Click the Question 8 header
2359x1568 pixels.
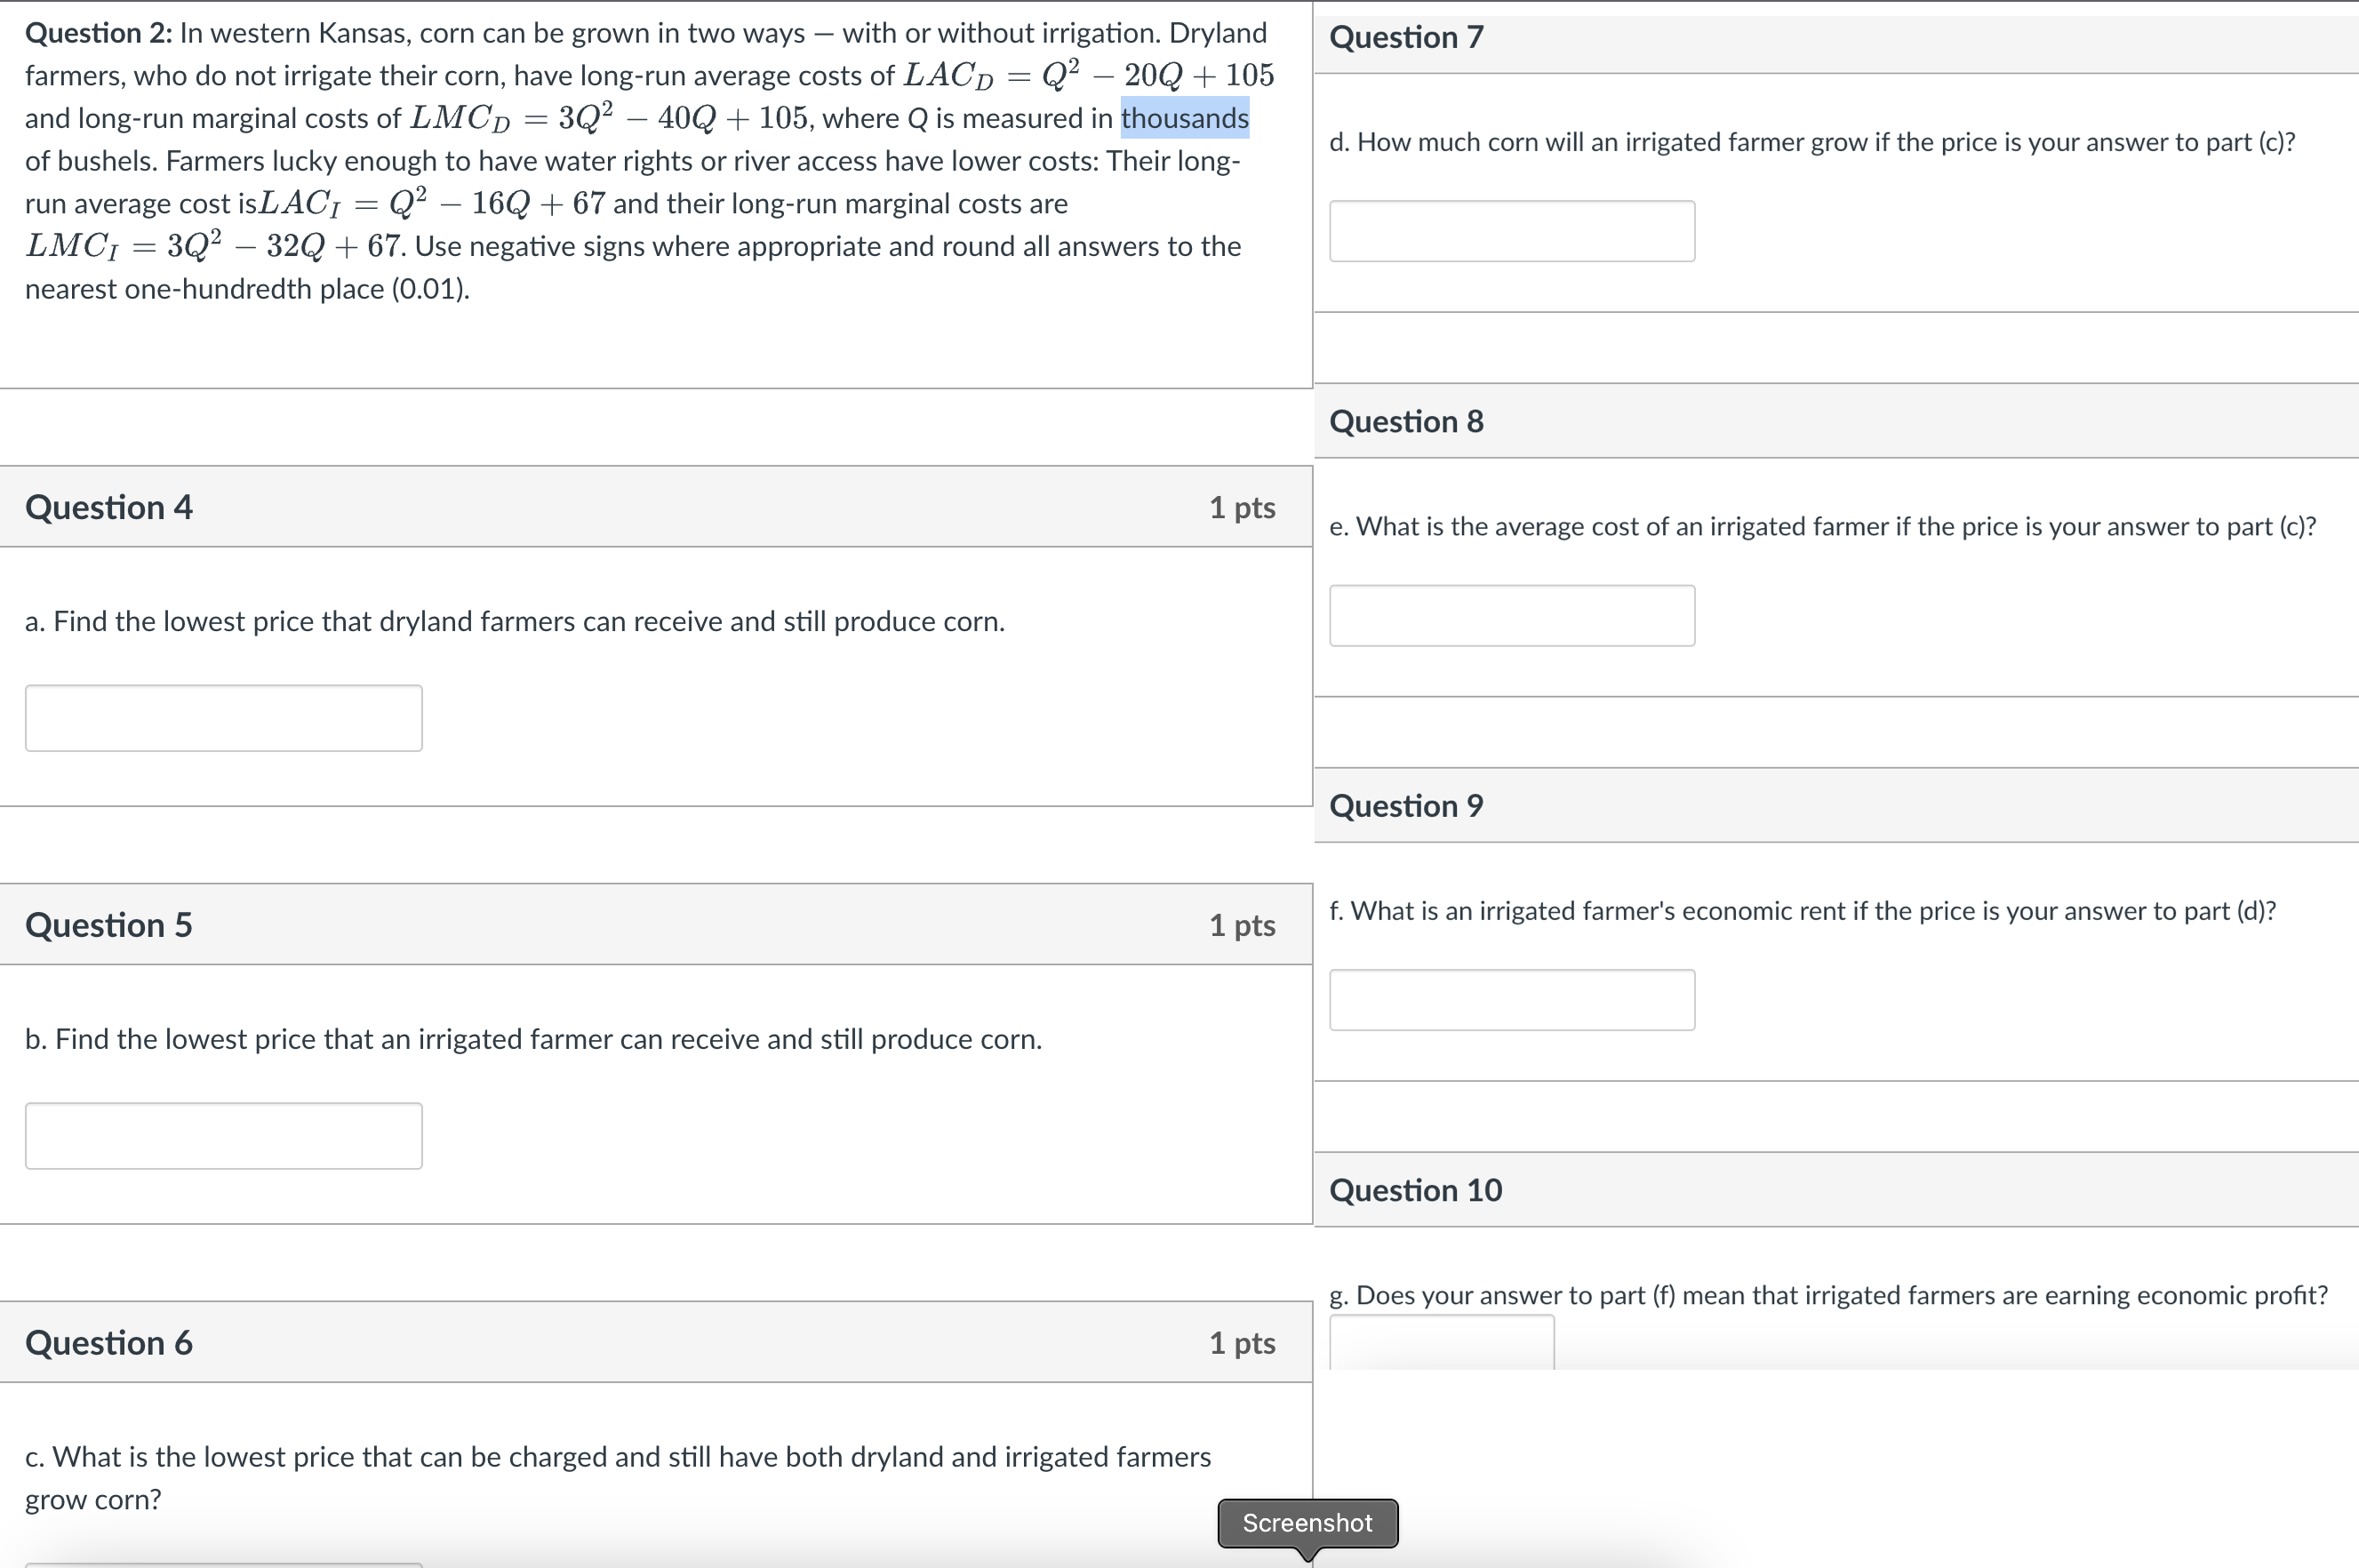1406,421
